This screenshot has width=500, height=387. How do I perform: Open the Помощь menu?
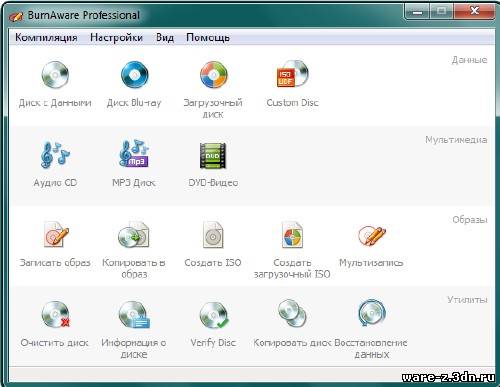click(208, 37)
